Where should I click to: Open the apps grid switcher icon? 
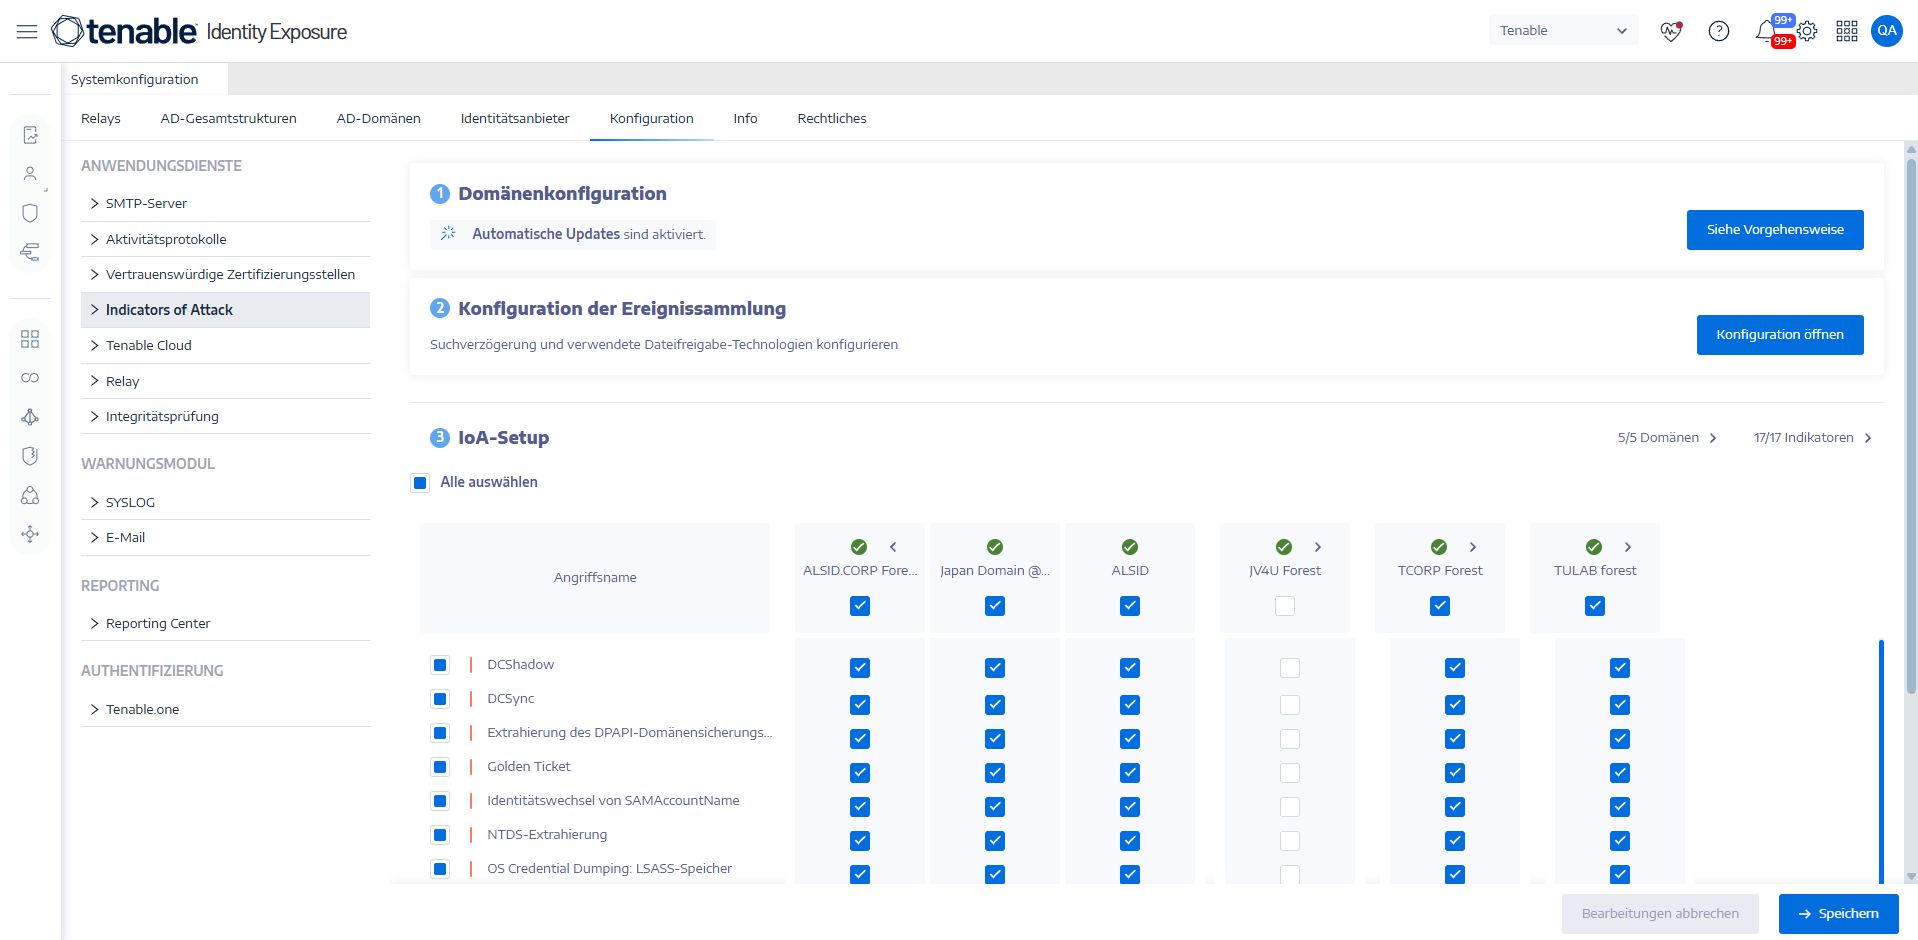tap(1846, 32)
